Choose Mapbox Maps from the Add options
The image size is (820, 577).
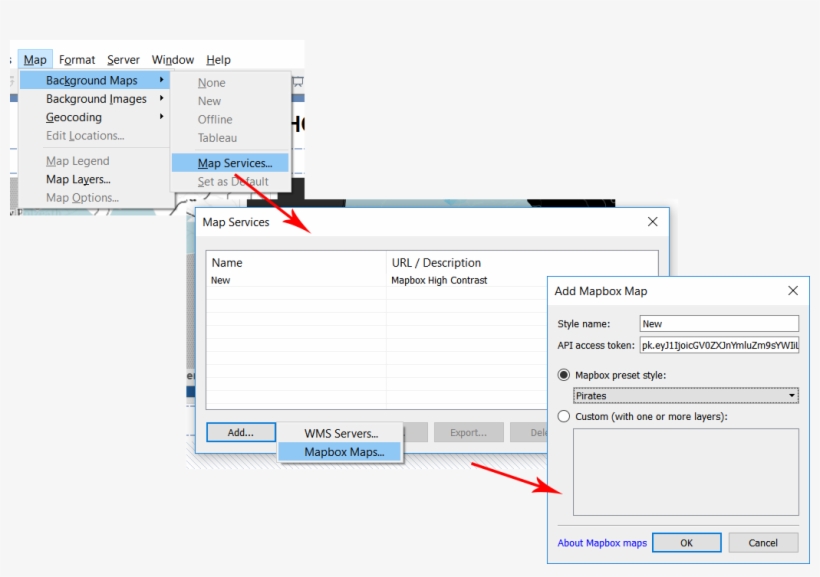click(x=343, y=451)
